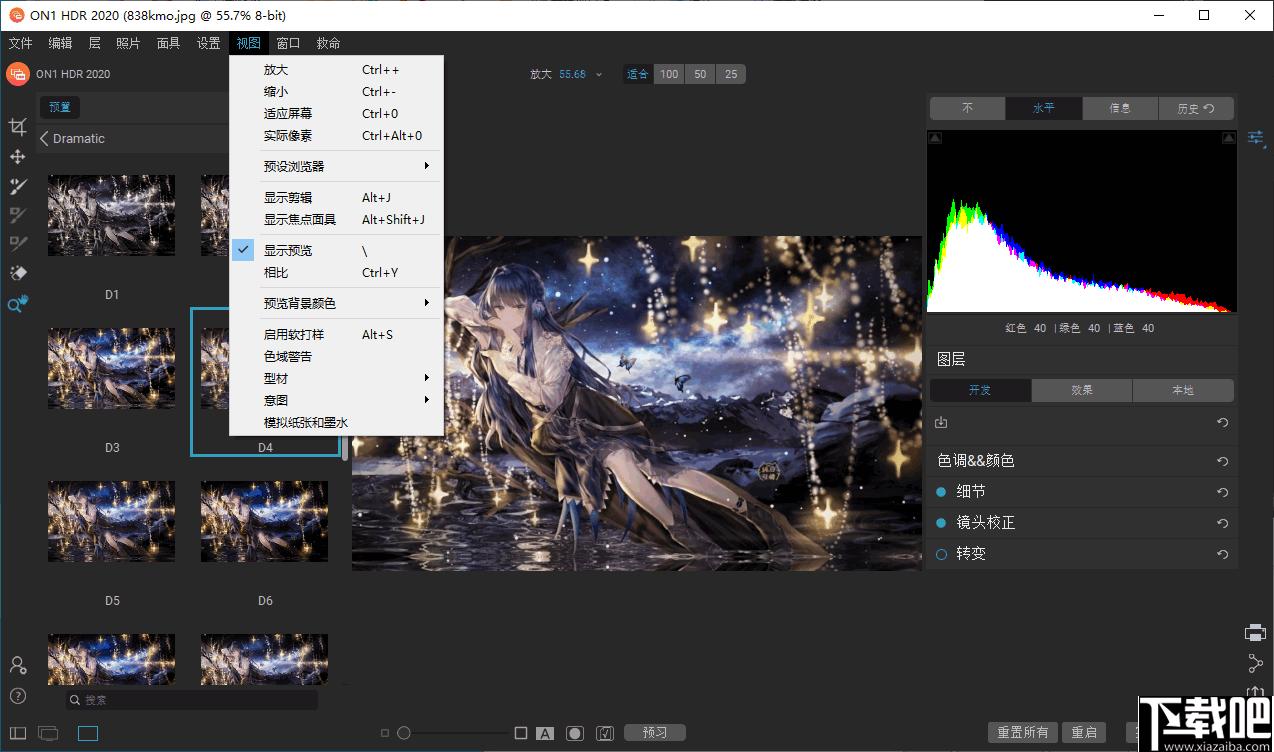The width and height of the screenshot is (1274, 752).
Task: Click the 预习 button
Action: click(655, 733)
